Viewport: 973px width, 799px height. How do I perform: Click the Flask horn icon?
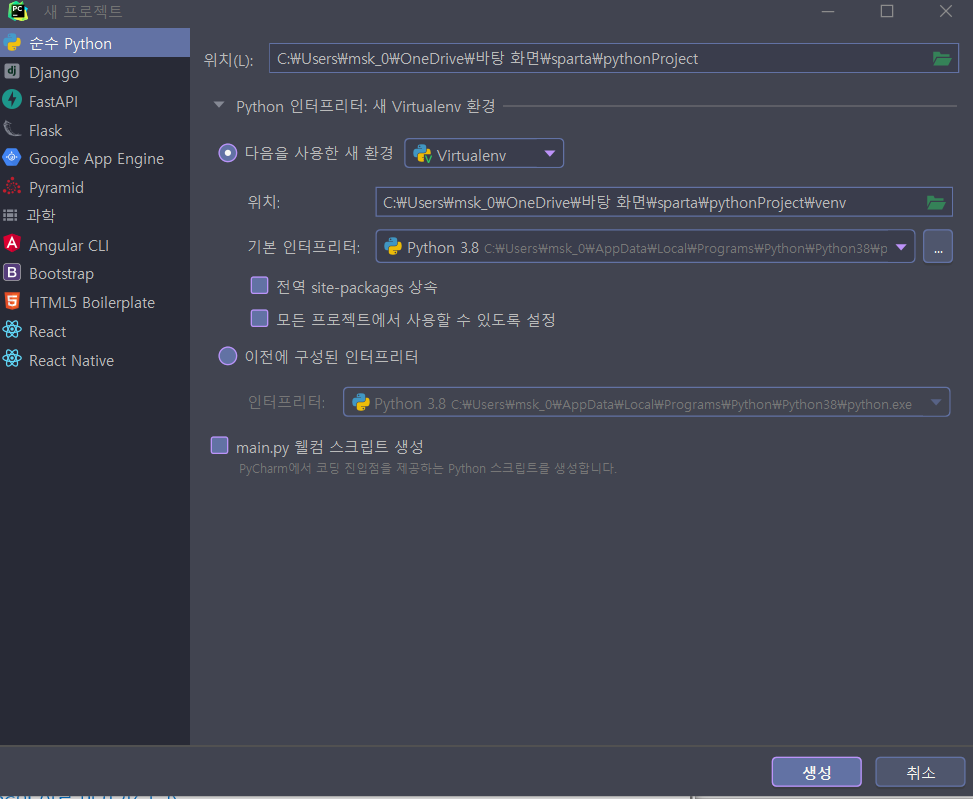point(12,129)
